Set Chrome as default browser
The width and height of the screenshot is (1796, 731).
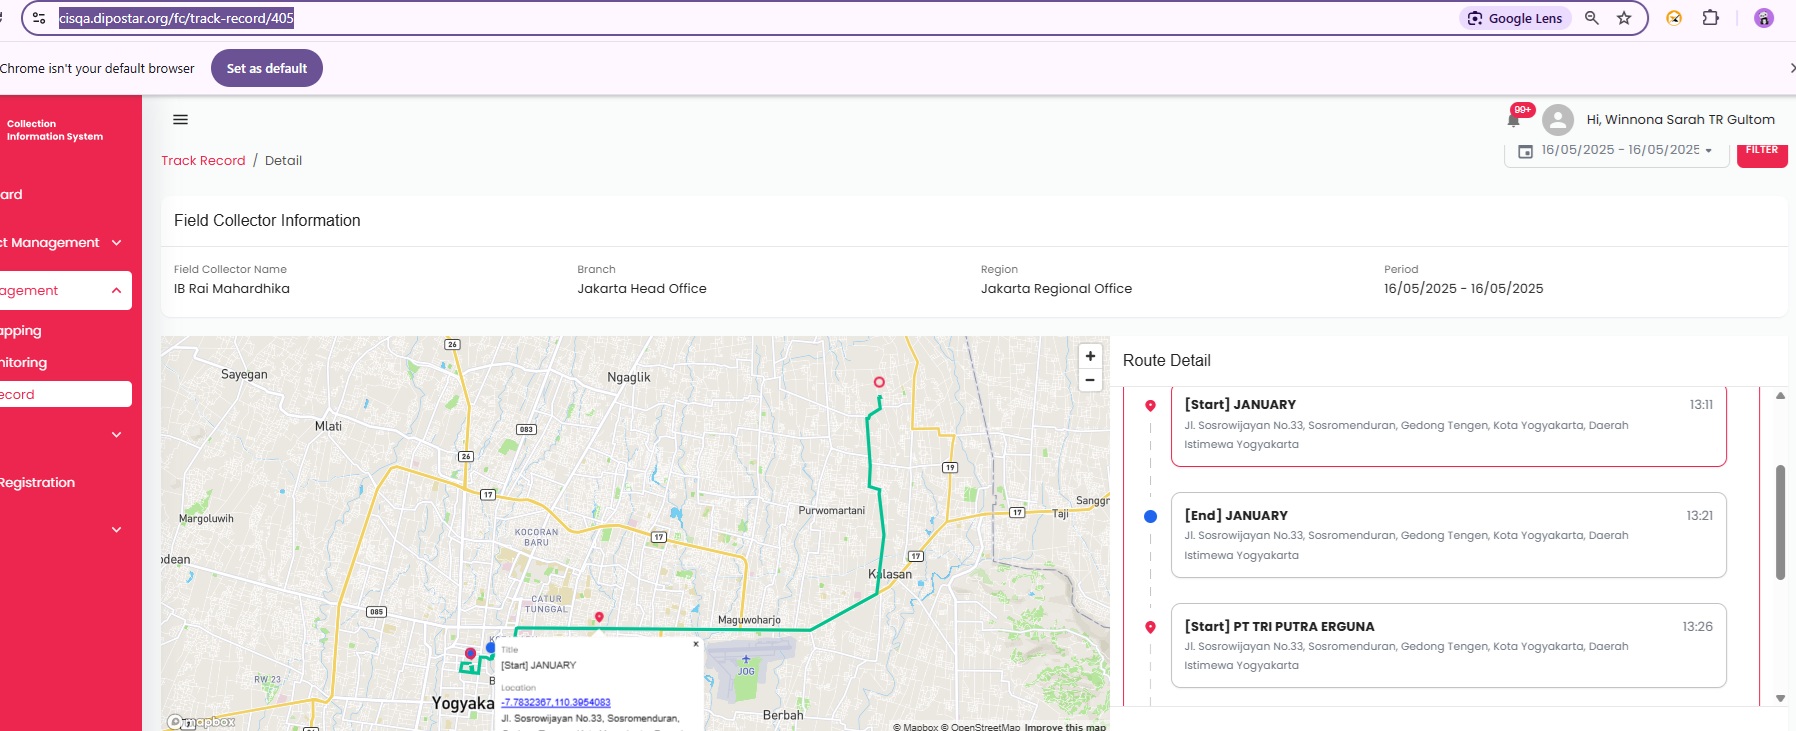(266, 68)
